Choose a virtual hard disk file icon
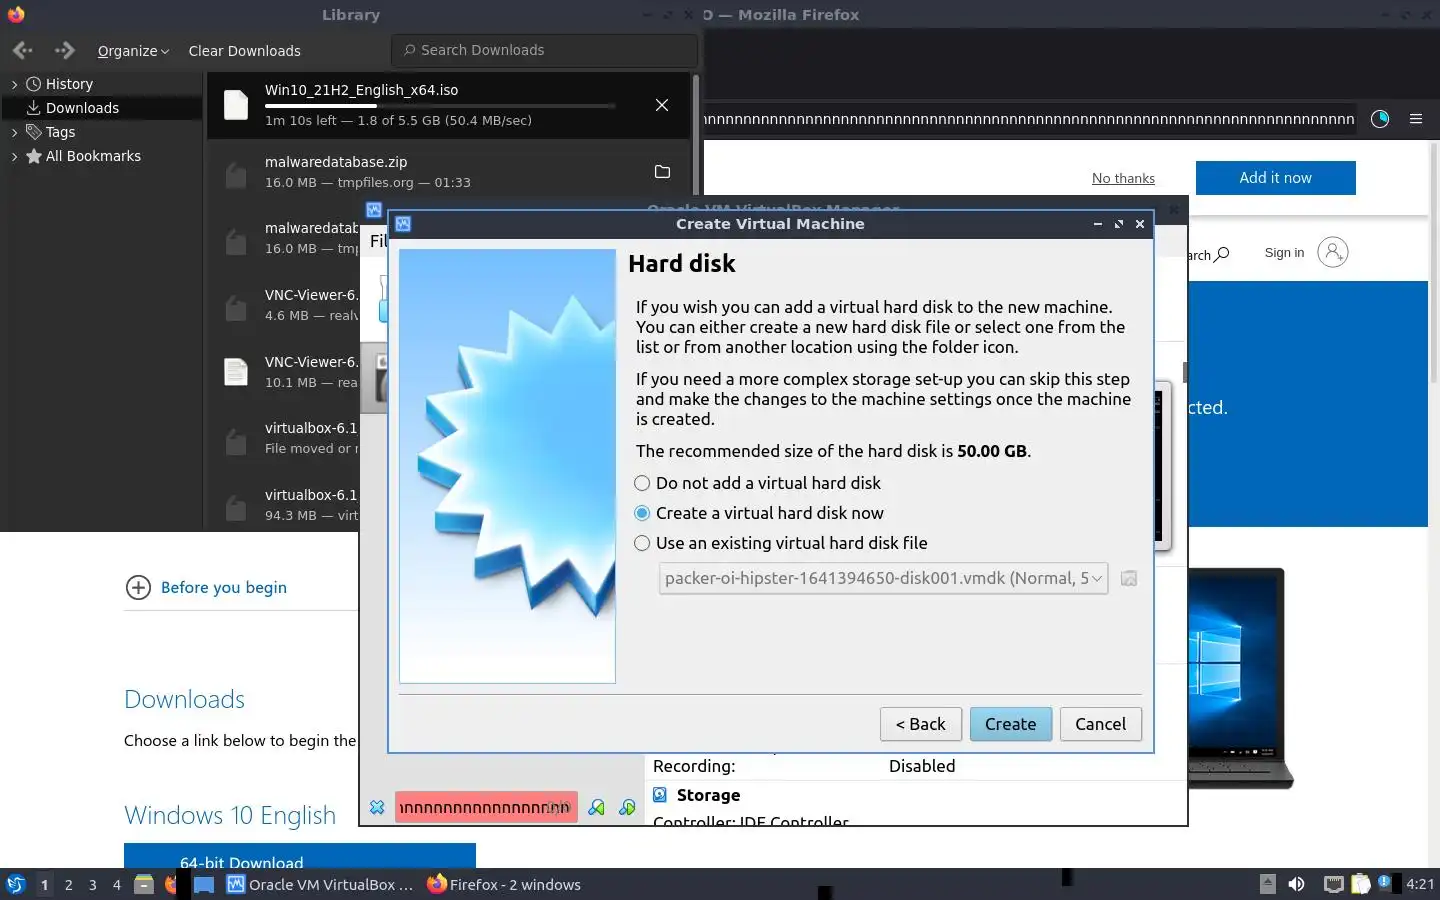The image size is (1440, 900). (1129, 578)
